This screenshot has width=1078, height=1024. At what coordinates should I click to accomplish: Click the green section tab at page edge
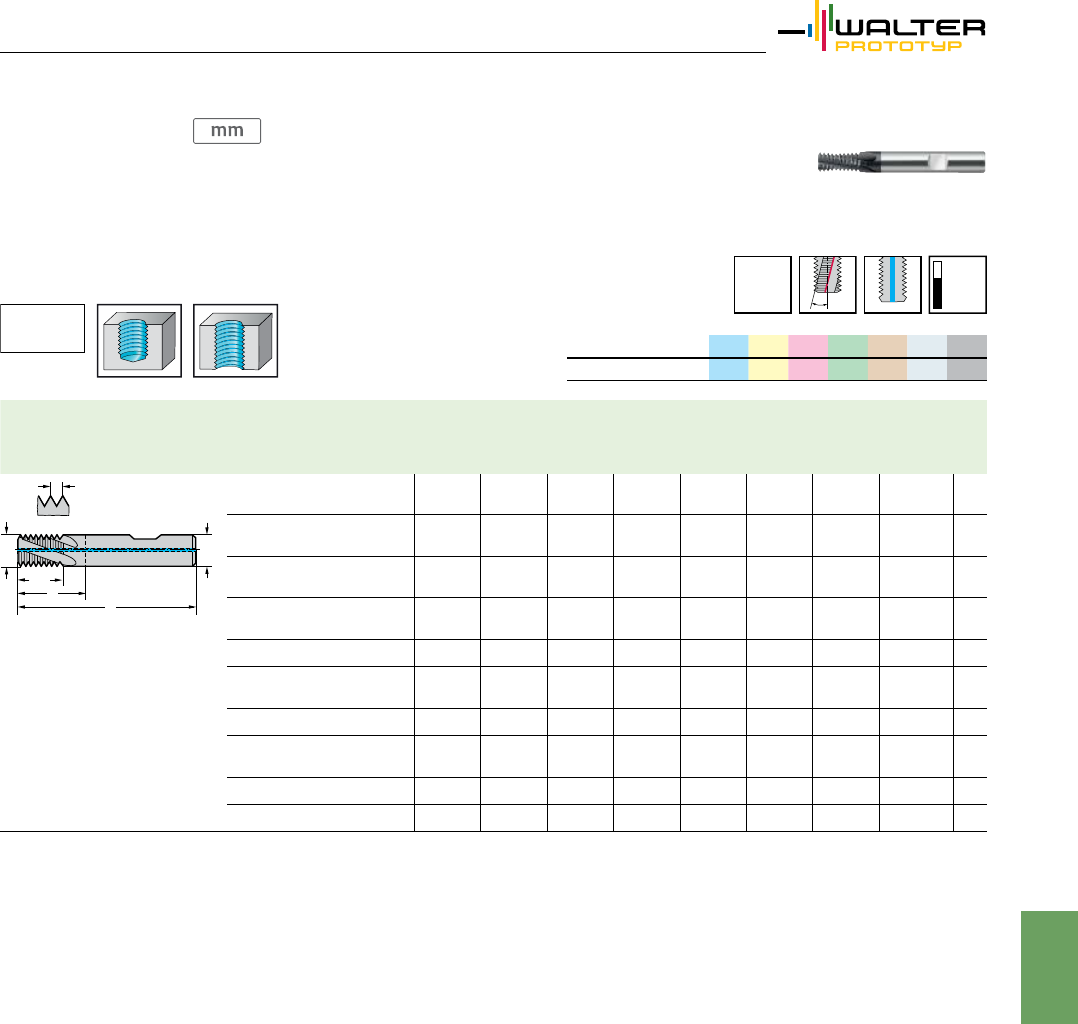[x=1049, y=968]
